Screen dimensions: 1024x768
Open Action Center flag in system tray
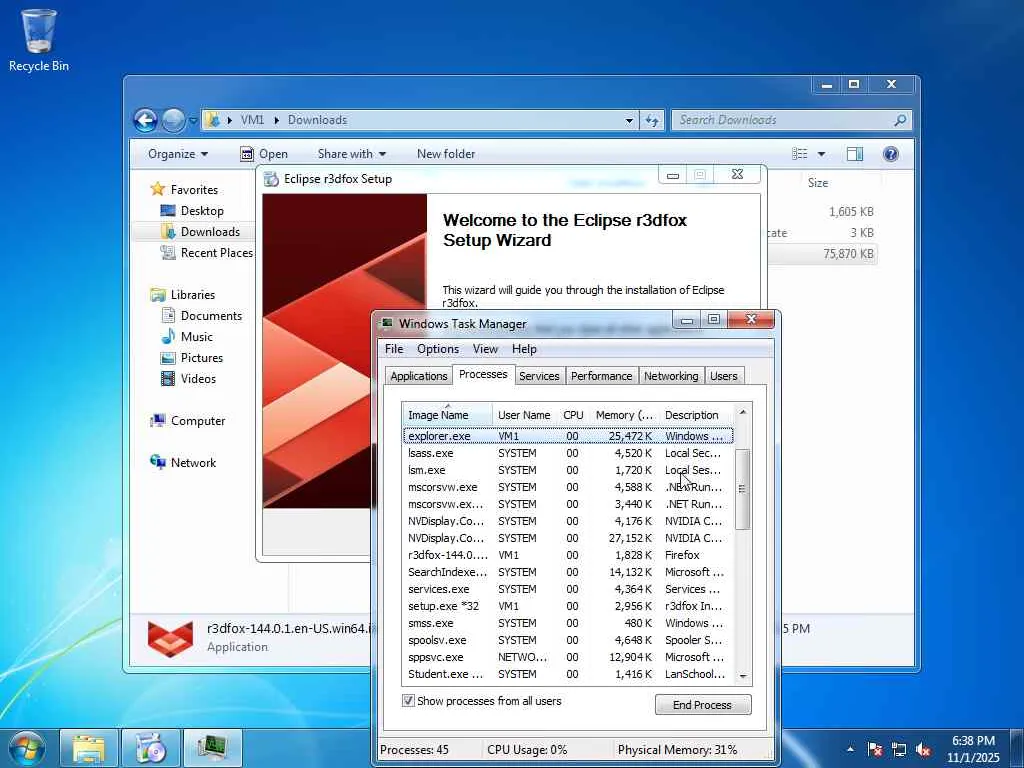[x=875, y=749]
